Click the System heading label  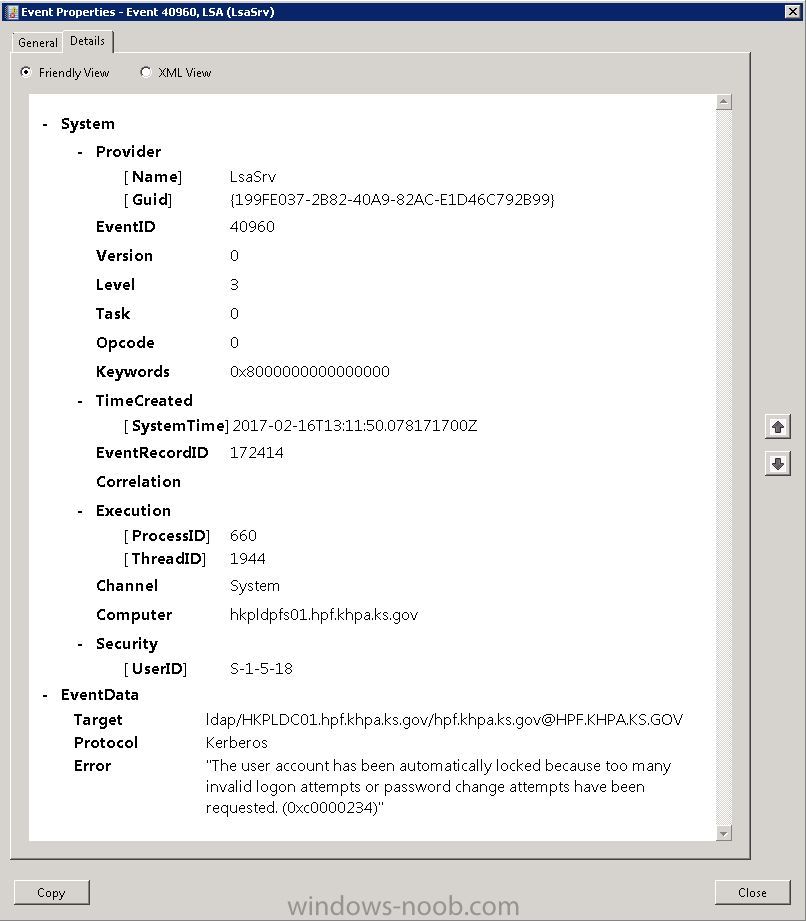tap(88, 125)
